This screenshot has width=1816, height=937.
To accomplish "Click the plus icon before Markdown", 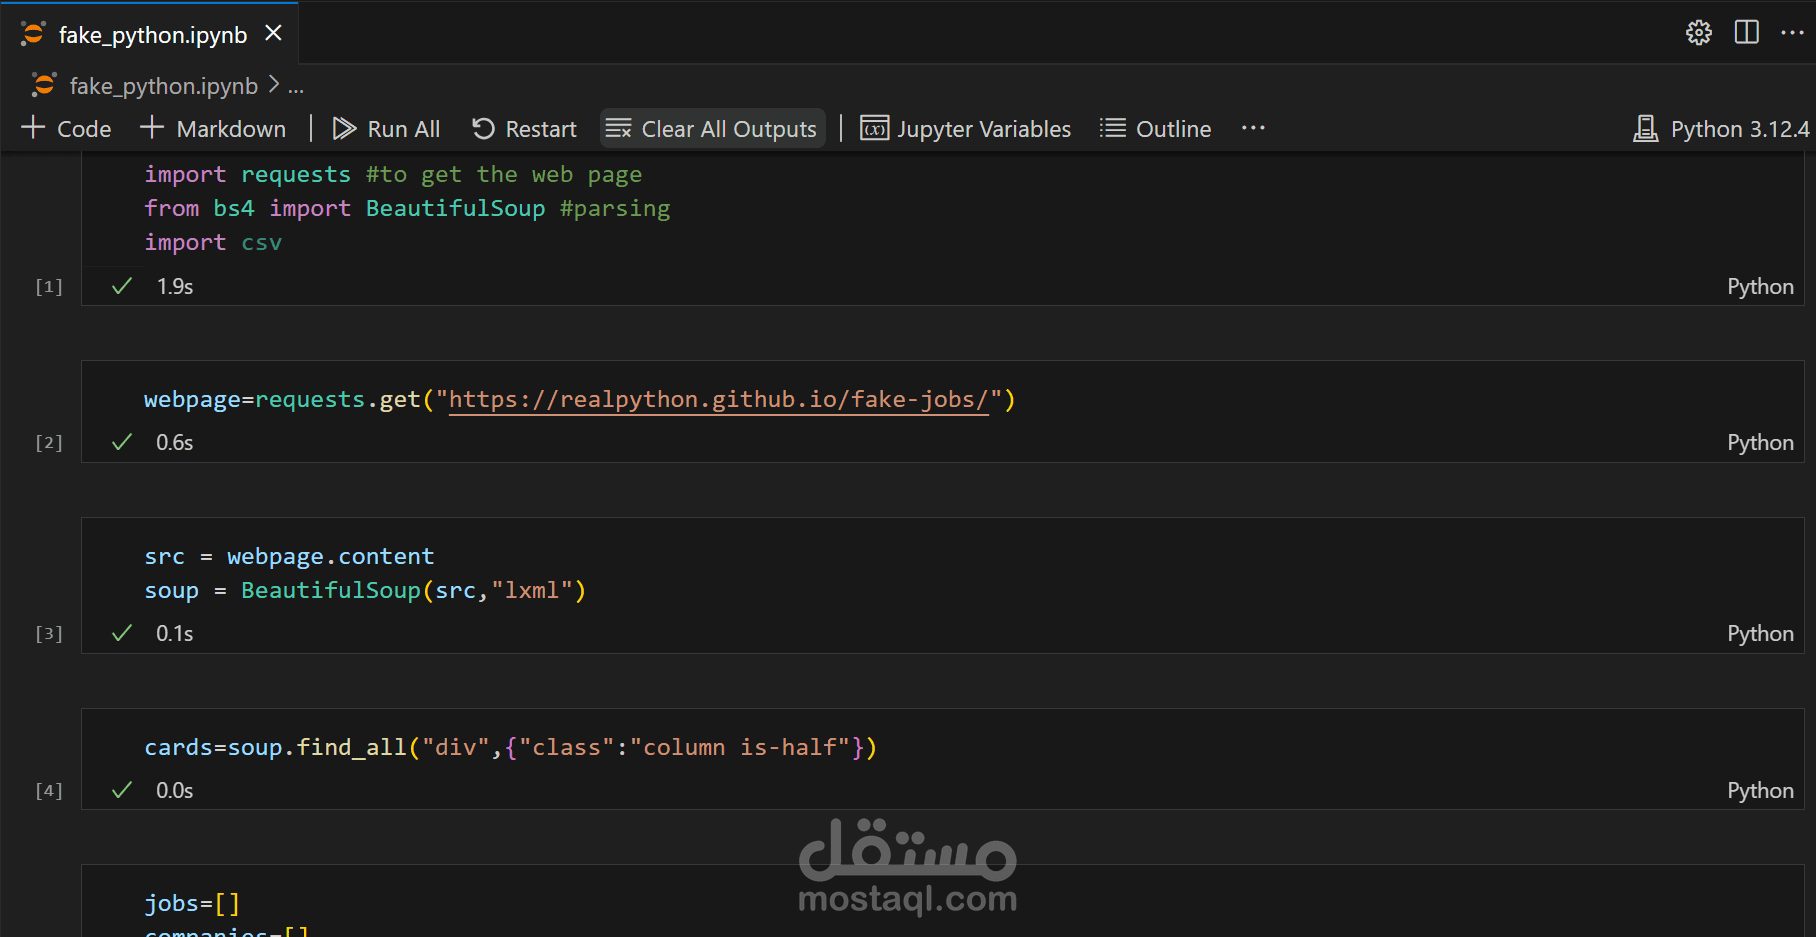I will (151, 128).
